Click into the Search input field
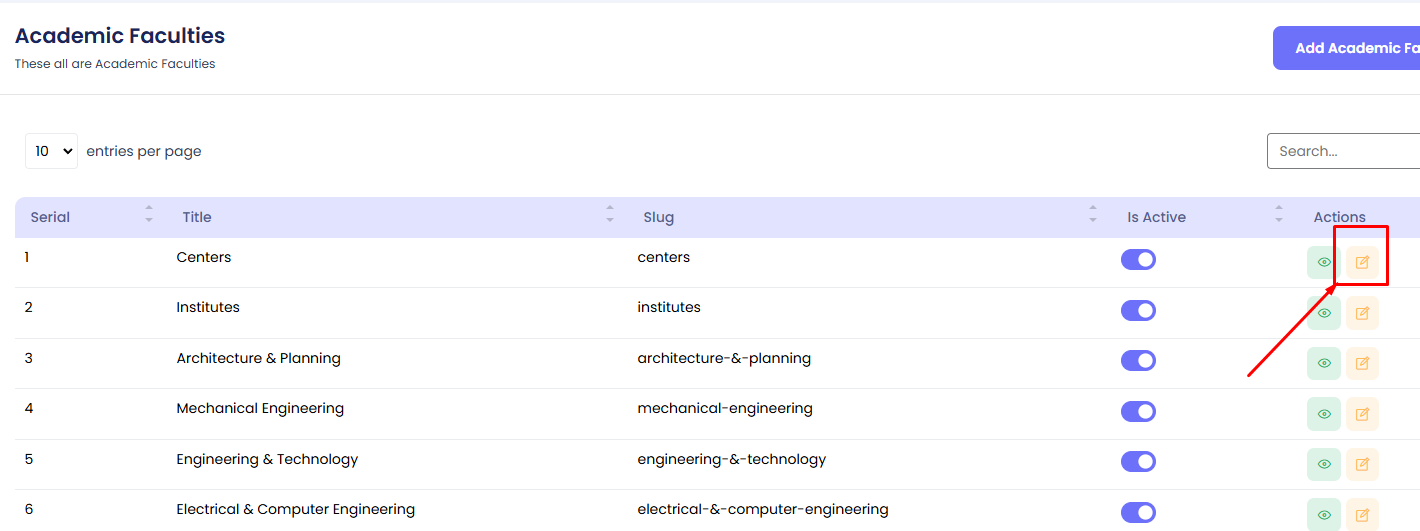 pos(1345,151)
